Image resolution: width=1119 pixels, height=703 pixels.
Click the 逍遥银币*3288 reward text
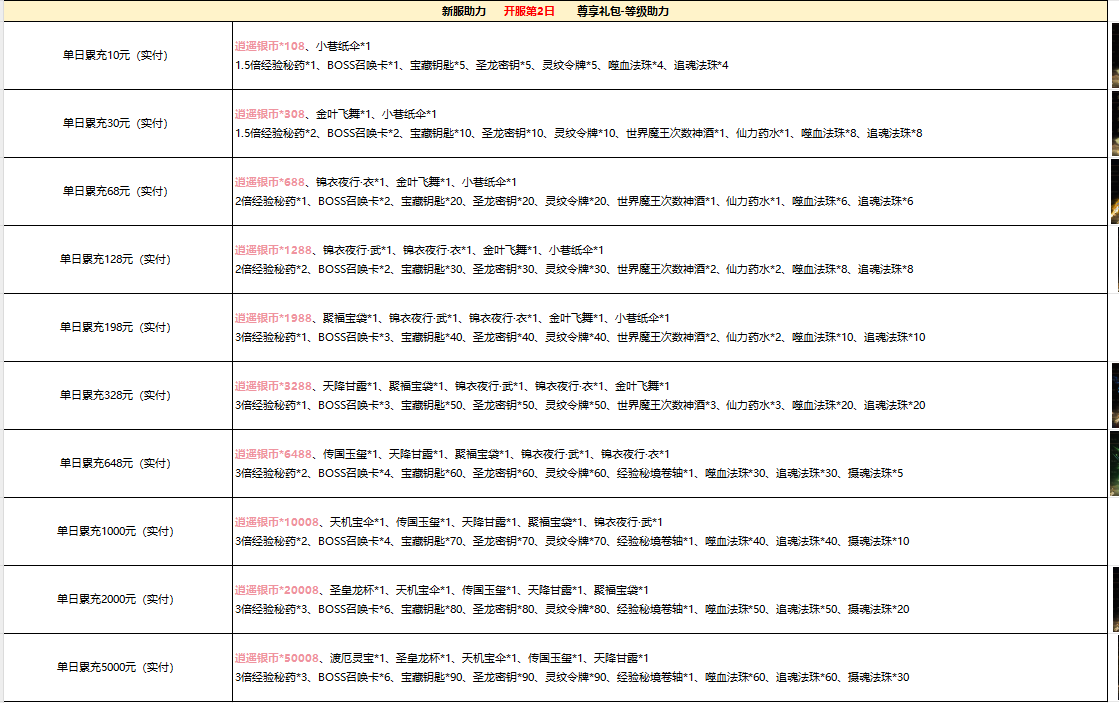coord(272,386)
